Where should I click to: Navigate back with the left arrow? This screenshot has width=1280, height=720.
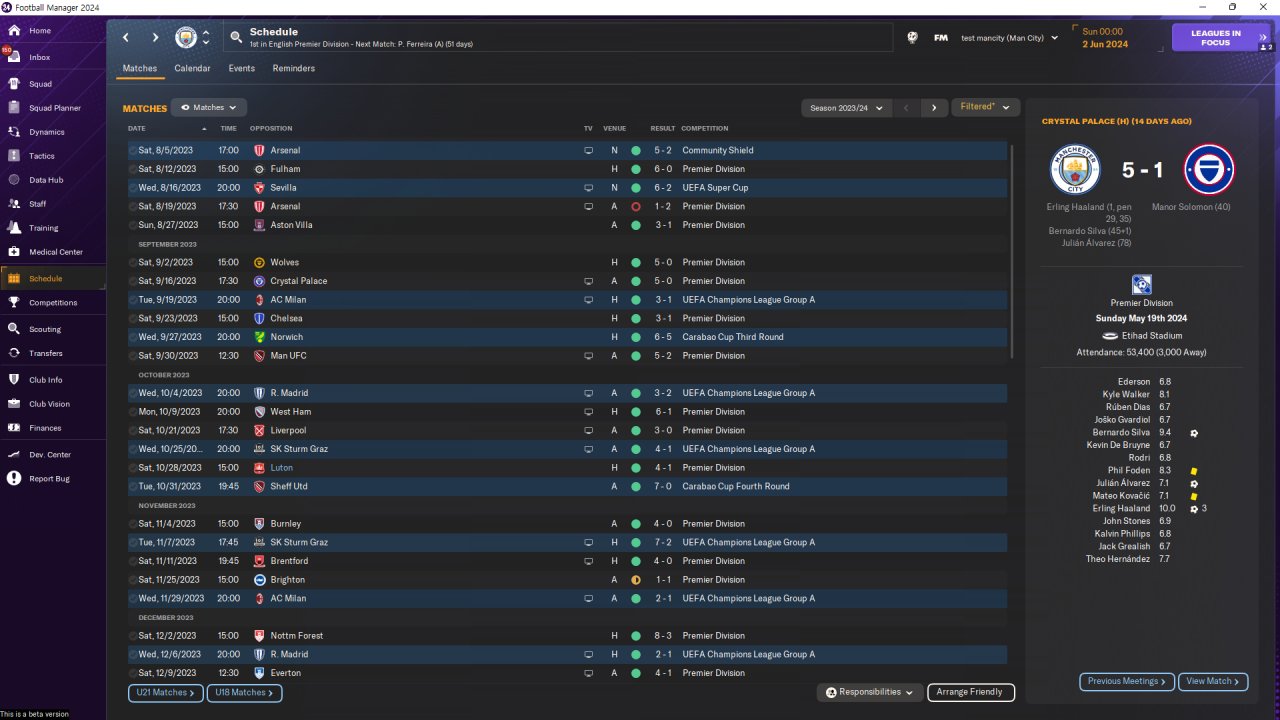pyautogui.click(x=126, y=38)
